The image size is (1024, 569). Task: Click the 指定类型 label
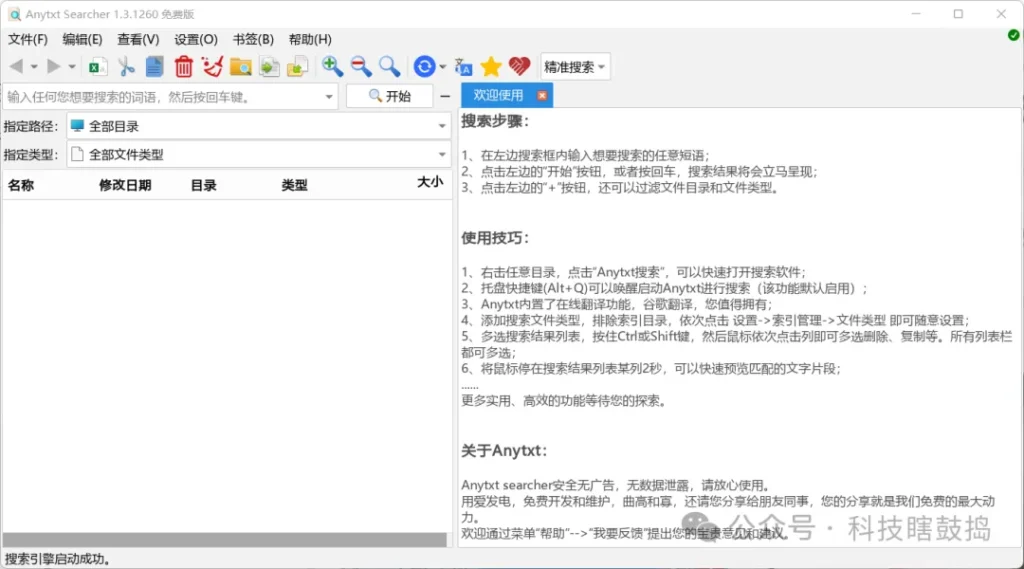click(x=31, y=155)
